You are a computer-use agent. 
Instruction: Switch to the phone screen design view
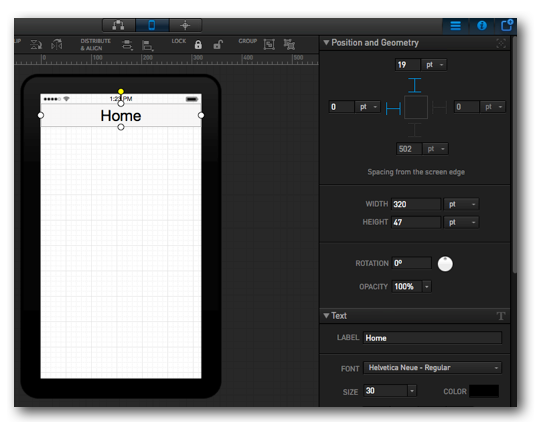pyautogui.click(x=152, y=25)
